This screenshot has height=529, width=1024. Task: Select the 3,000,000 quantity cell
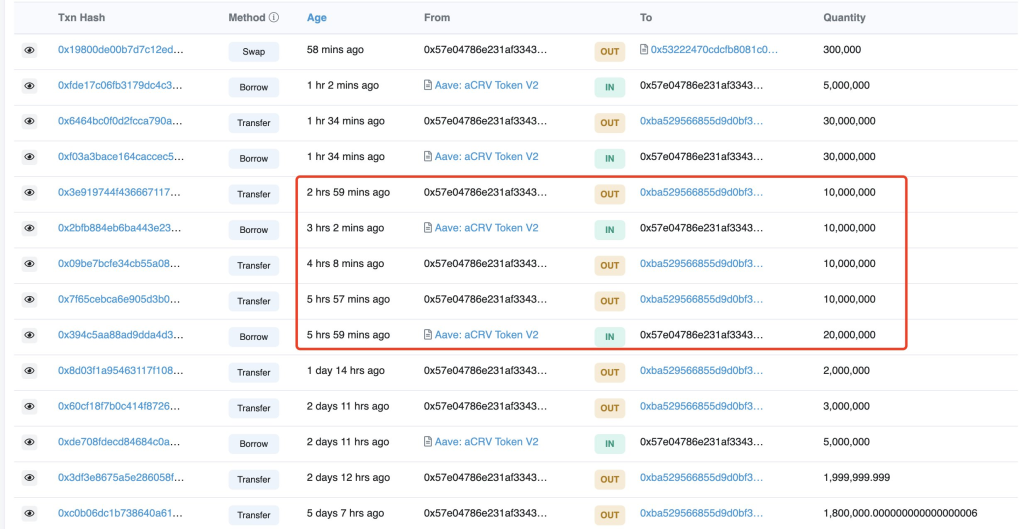pos(846,406)
